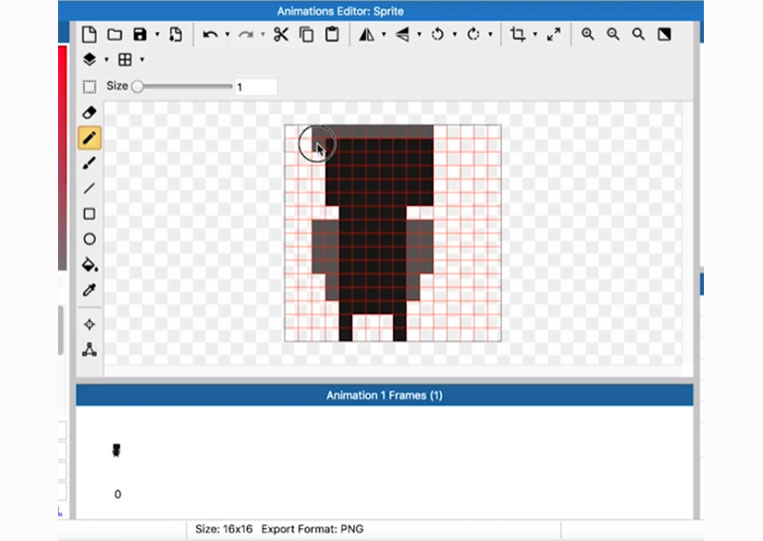This screenshot has width=763, height=541.
Task: Select the Eraser tool
Action: pyautogui.click(x=89, y=113)
